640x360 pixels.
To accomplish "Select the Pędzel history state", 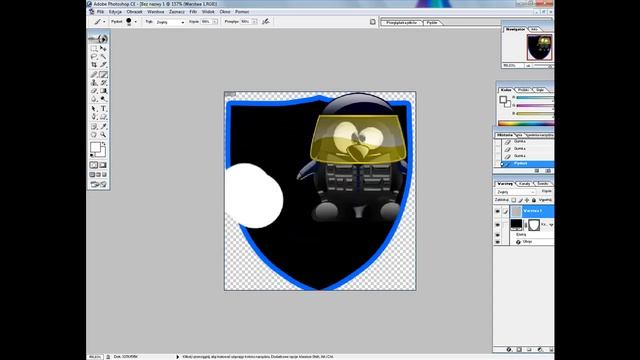I will (527, 163).
